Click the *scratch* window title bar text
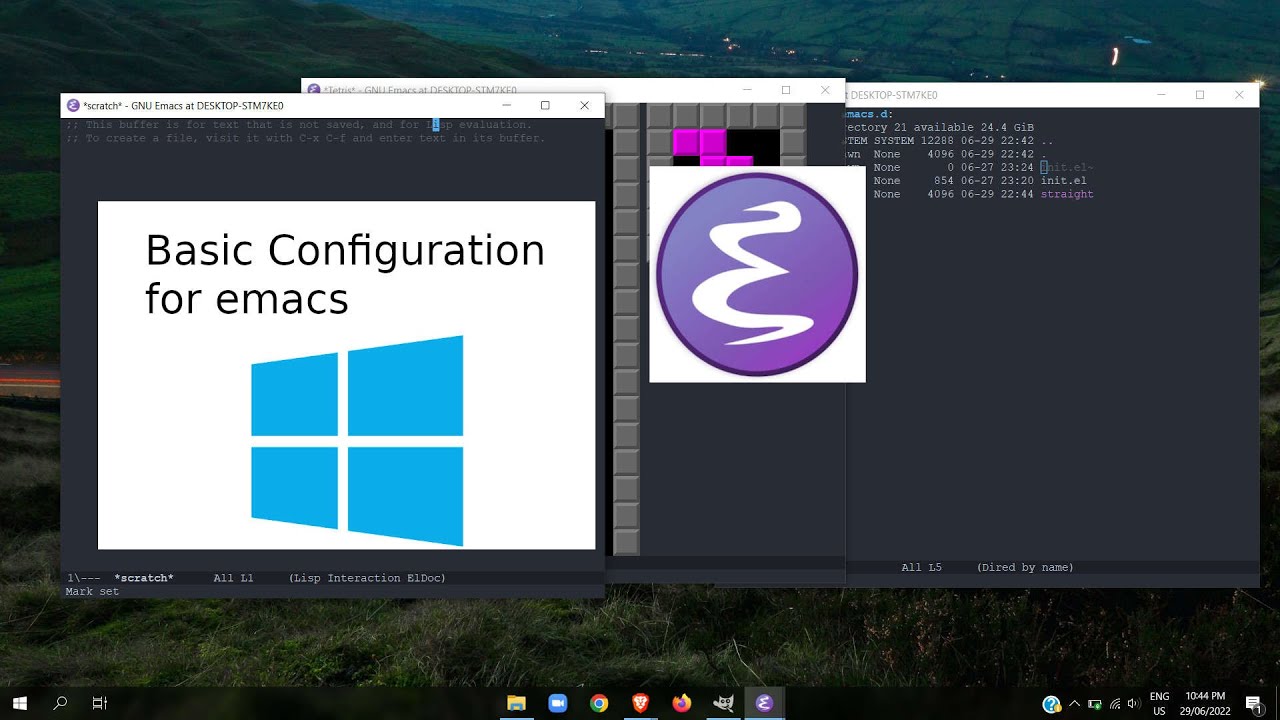The height and width of the screenshot is (720, 1280). (x=184, y=105)
